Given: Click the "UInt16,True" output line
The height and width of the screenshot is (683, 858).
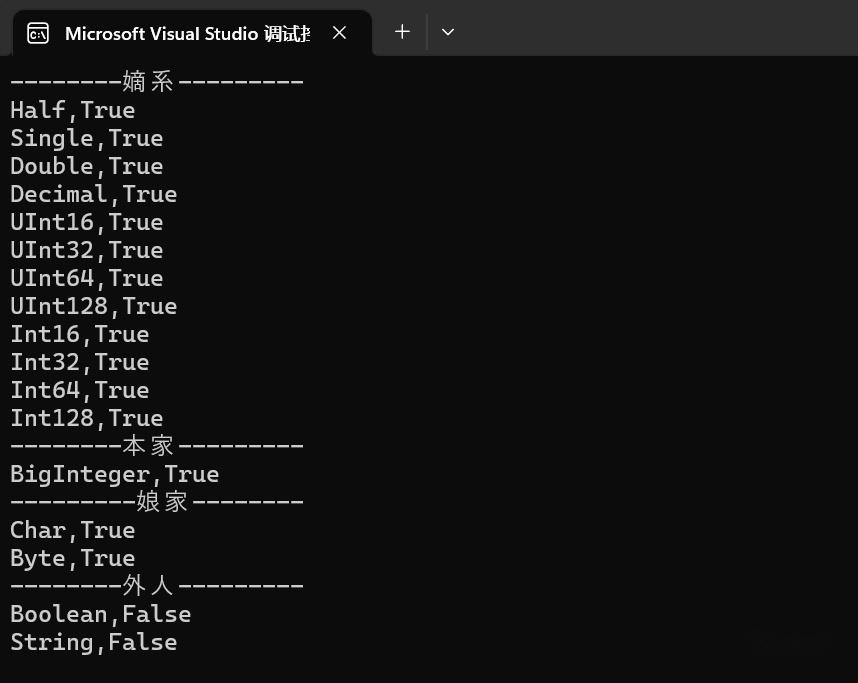Looking at the screenshot, I should [86, 222].
